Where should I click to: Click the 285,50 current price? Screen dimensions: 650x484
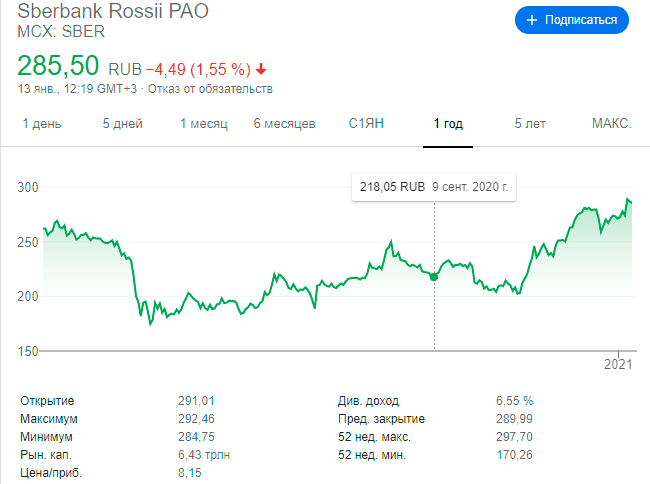(58, 65)
